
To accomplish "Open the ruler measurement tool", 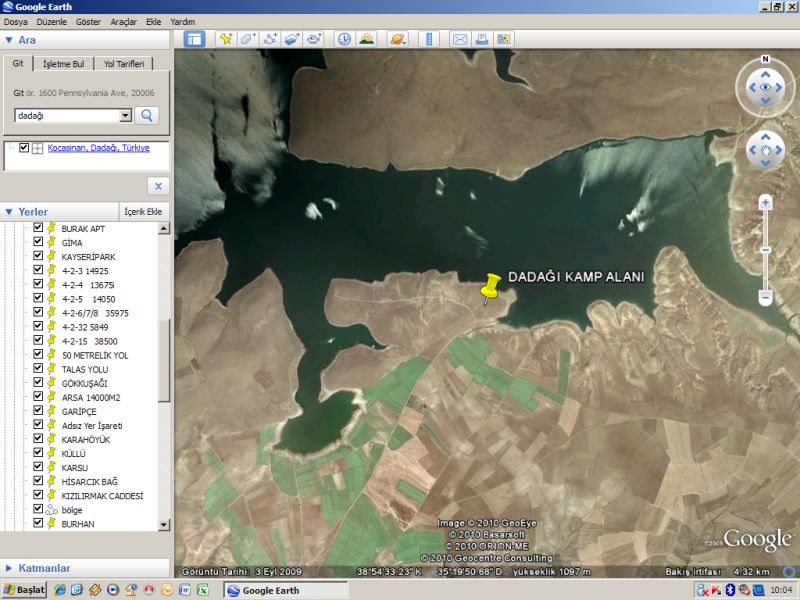I will (429, 39).
